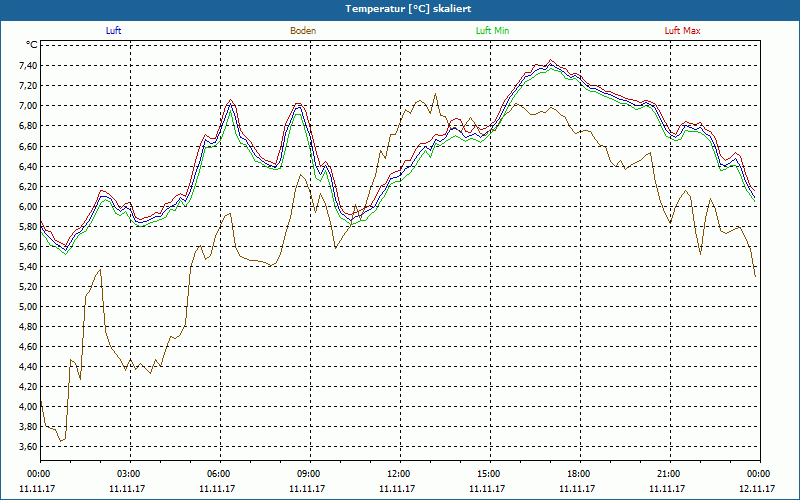Viewport: 800px width, 500px height.
Task: Click the 7,20 value on the y-axis
Action: pos(29,86)
